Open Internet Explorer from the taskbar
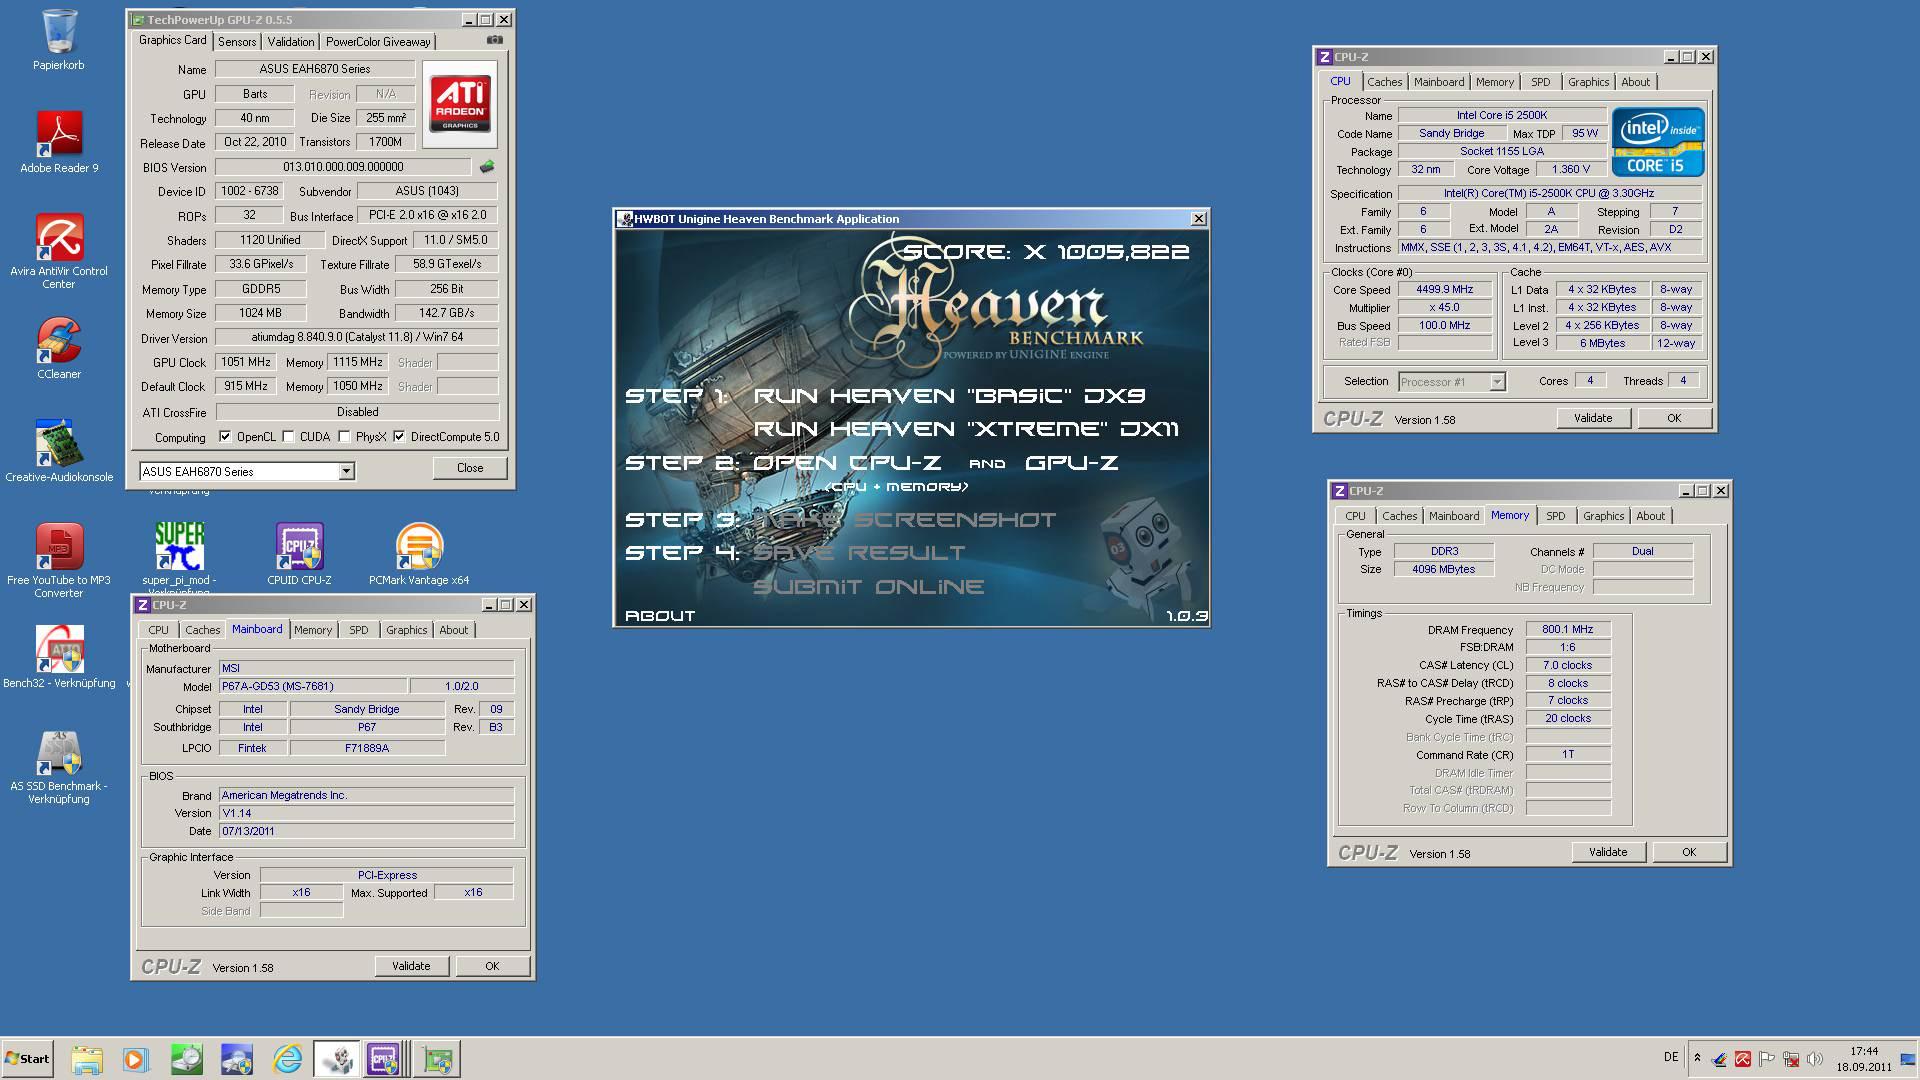This screenshot has height=1080, width=1920. (287, 1059)
